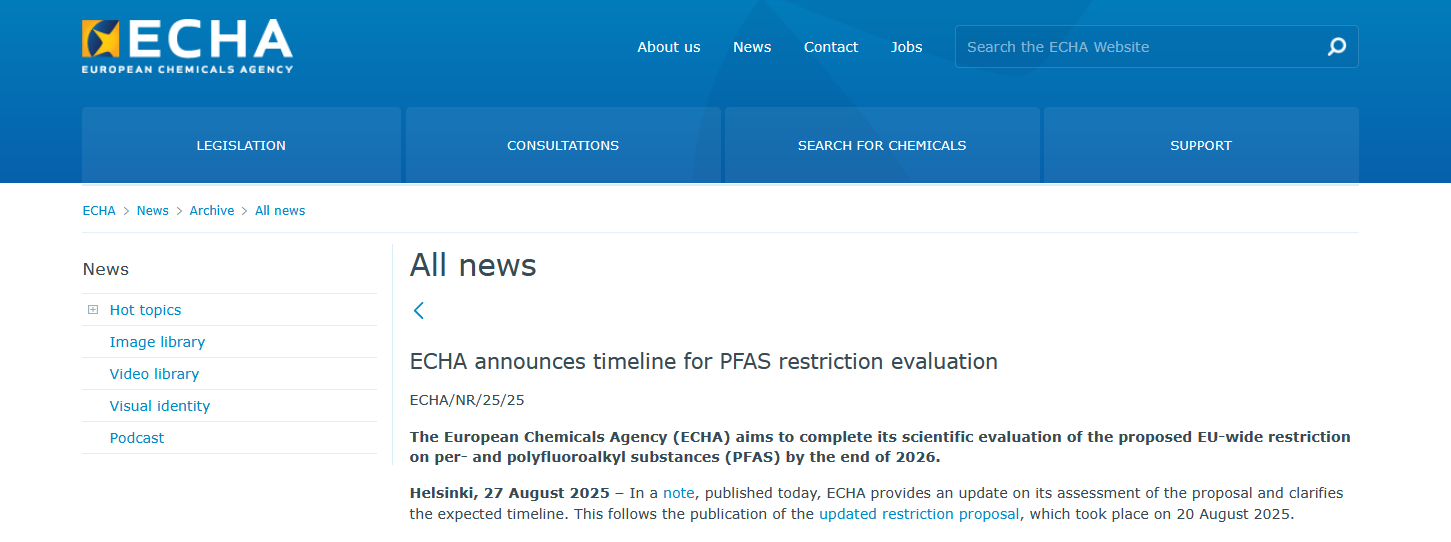Open the About us menu item
Screen dimensions: 1451x542
tap(669, 47)
